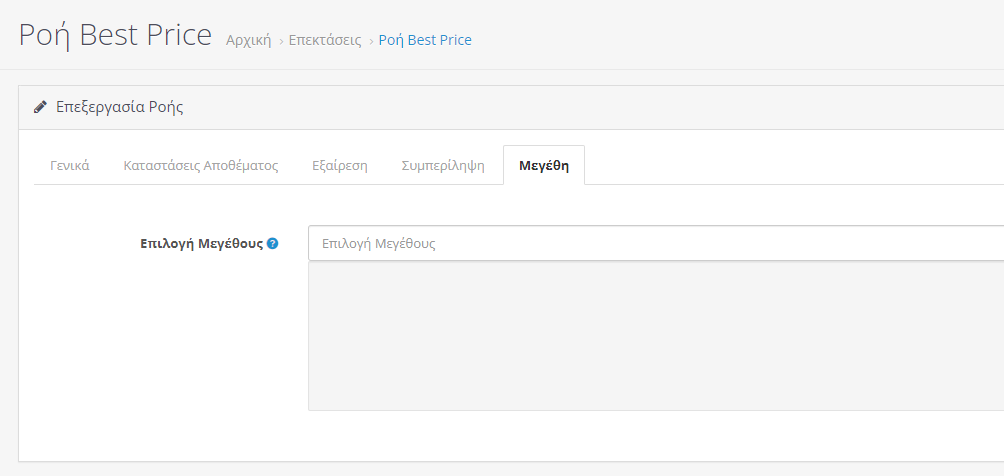This screenshot has height=476, width=1004.
Task: Click the pencil icon beside Επεξεργασία Ροής
Action: (x=40, y=107)
